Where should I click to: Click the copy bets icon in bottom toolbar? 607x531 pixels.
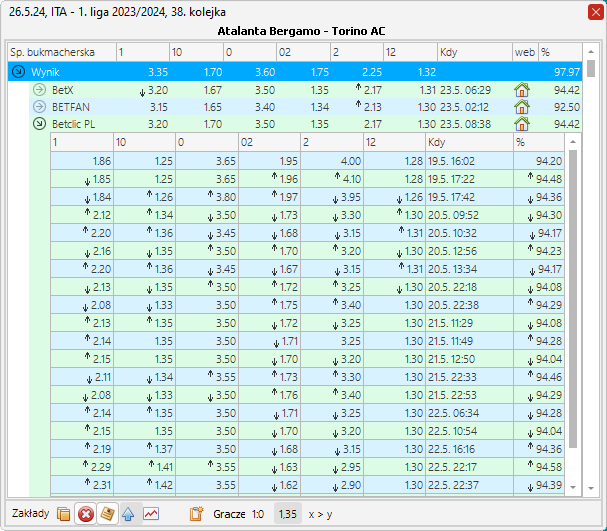coord(64,514)
